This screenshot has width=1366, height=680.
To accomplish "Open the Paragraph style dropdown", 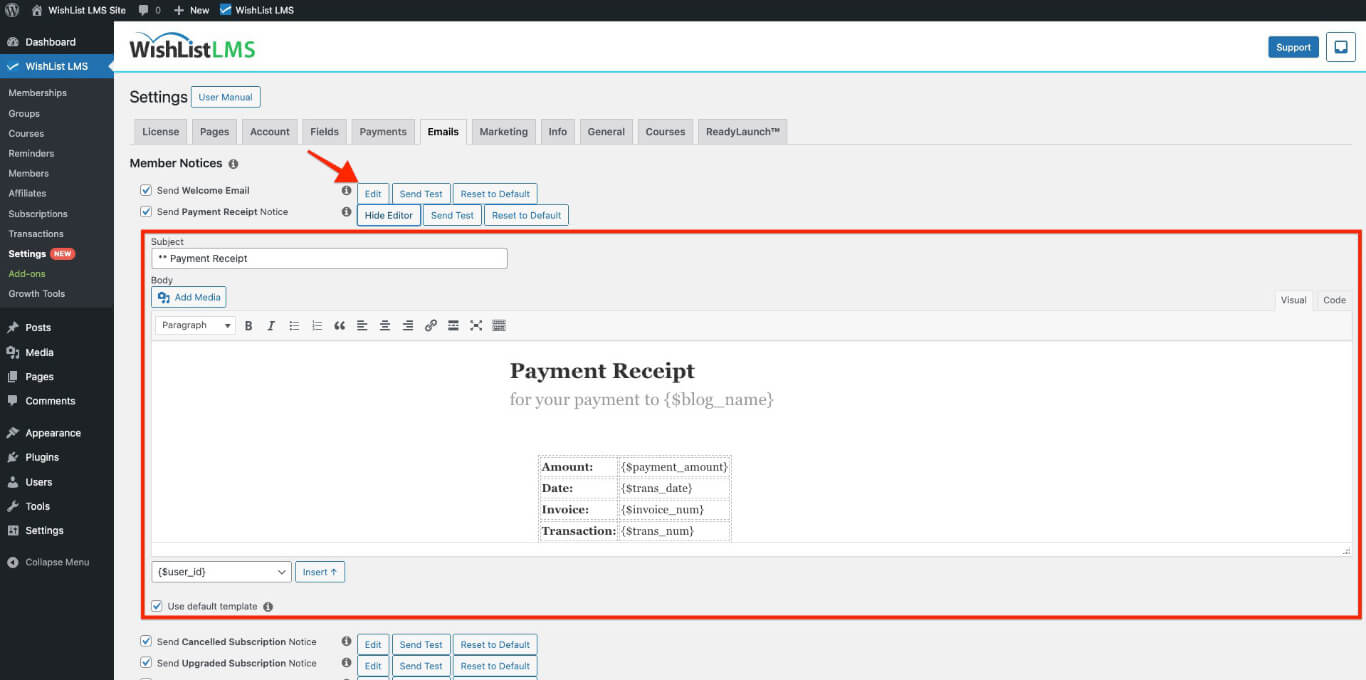I will tap(194, 325).
